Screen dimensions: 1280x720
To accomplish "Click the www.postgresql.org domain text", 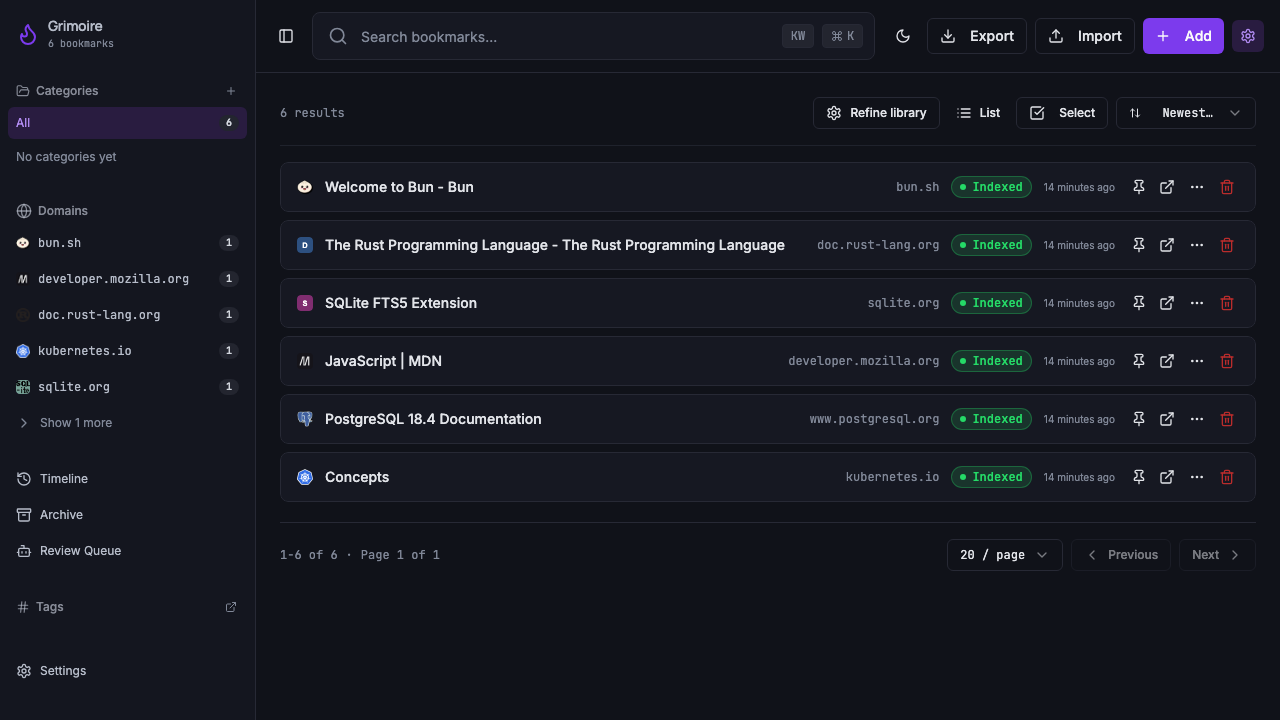I will coord(875,419).
